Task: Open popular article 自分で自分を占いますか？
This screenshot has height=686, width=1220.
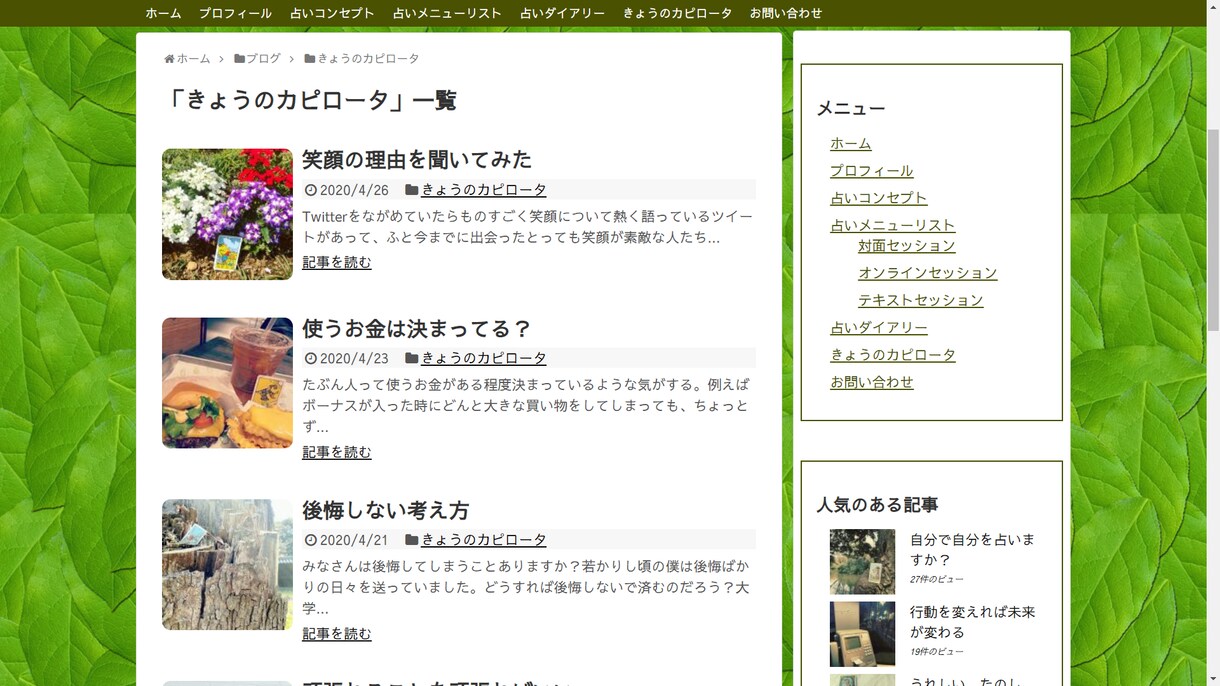Action: 972,550
